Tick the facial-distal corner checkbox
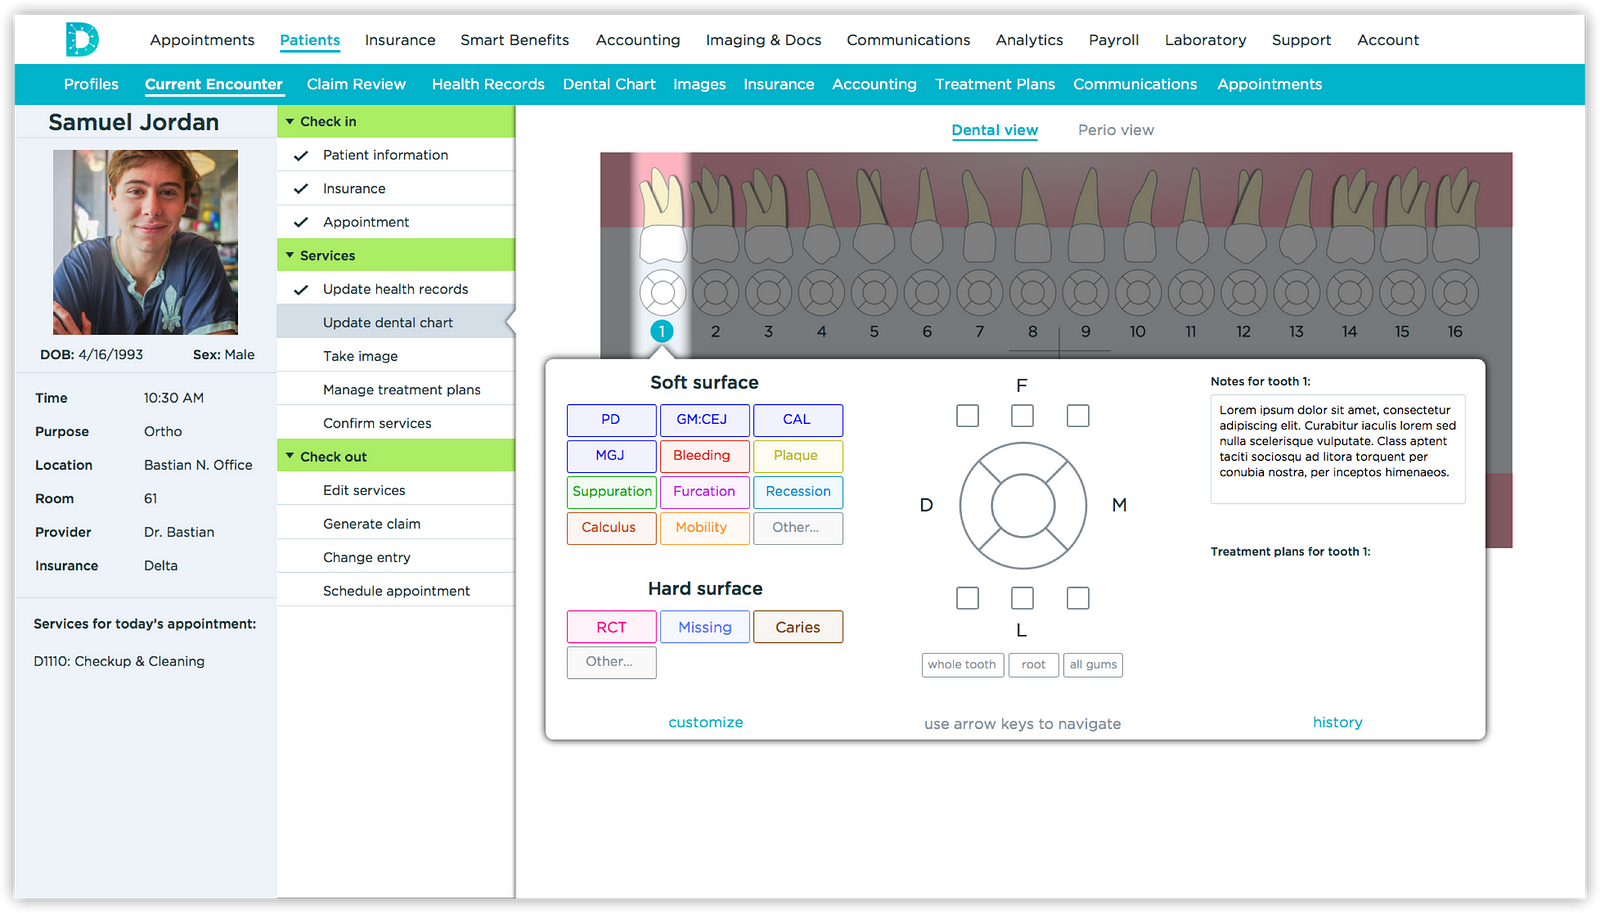 (967, 415)
